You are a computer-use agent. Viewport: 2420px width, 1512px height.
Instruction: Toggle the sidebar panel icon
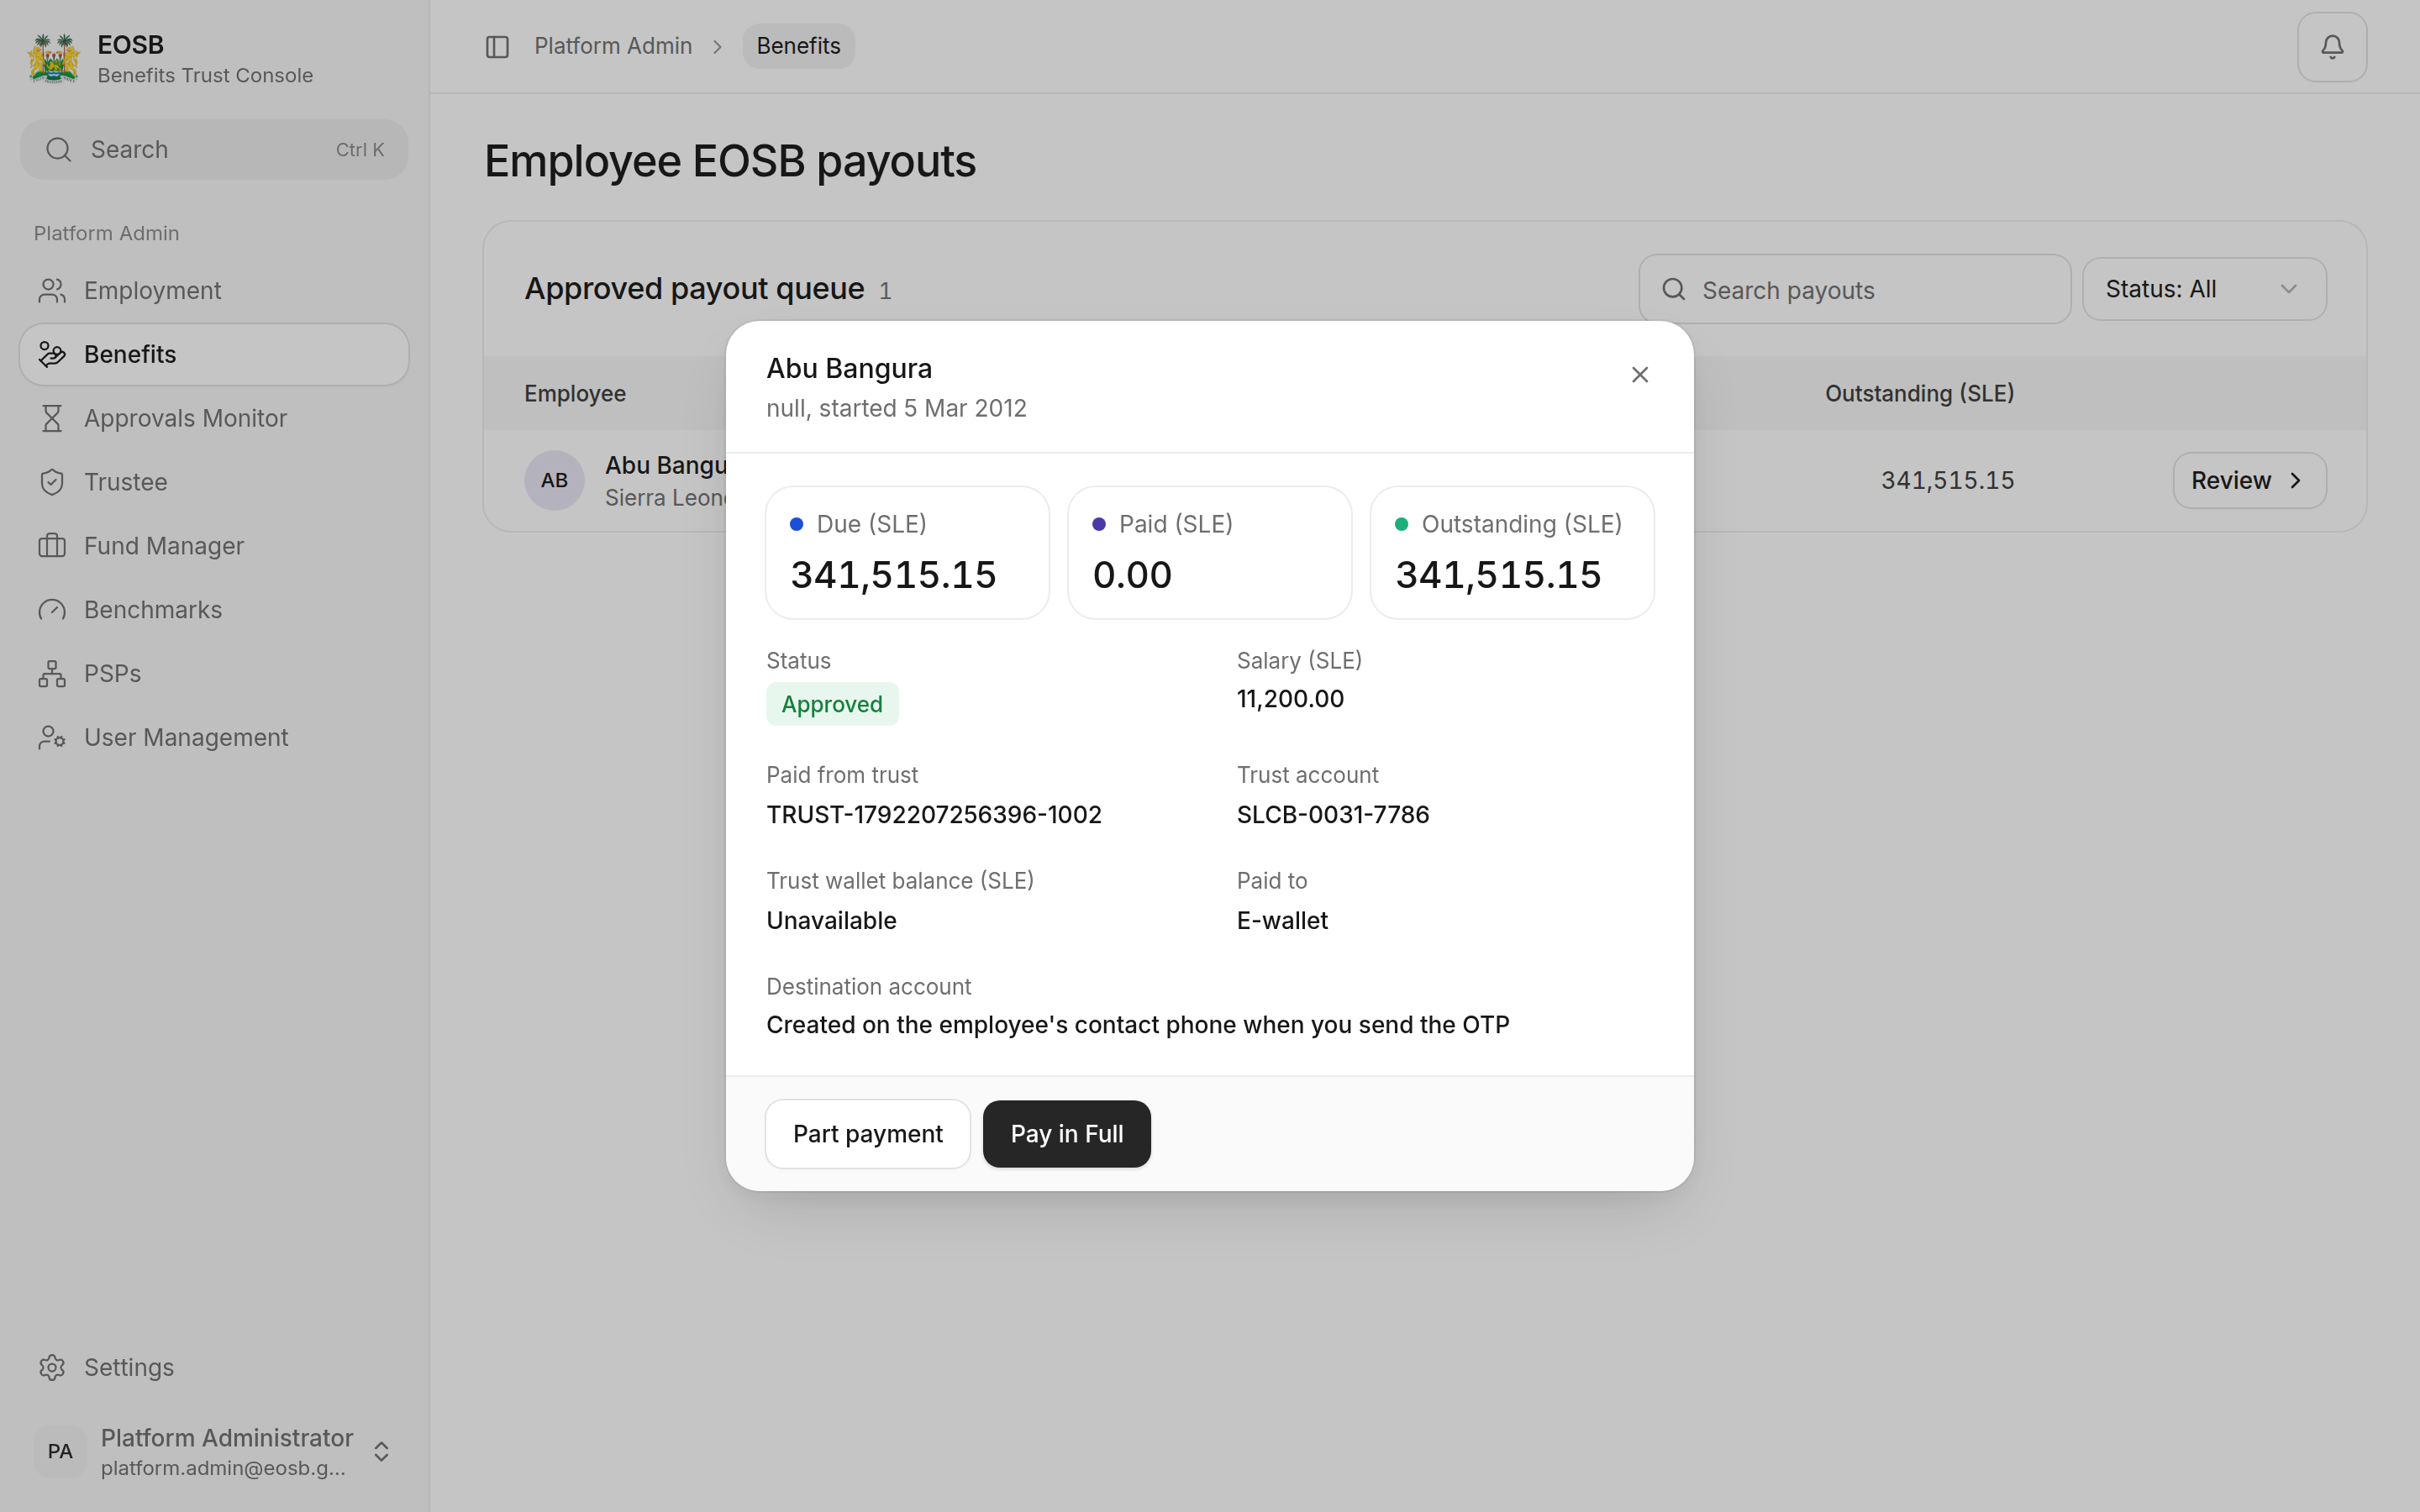(x=497, y=47)
